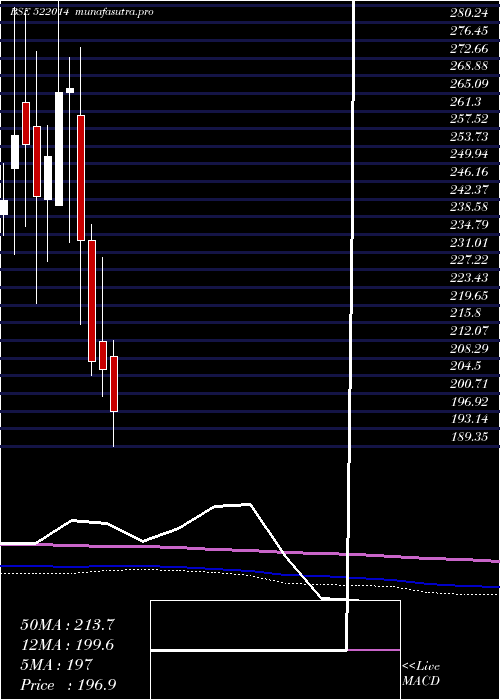Click the Price : 196.9 readout
The image size is (500, 700).
[68, 685]
